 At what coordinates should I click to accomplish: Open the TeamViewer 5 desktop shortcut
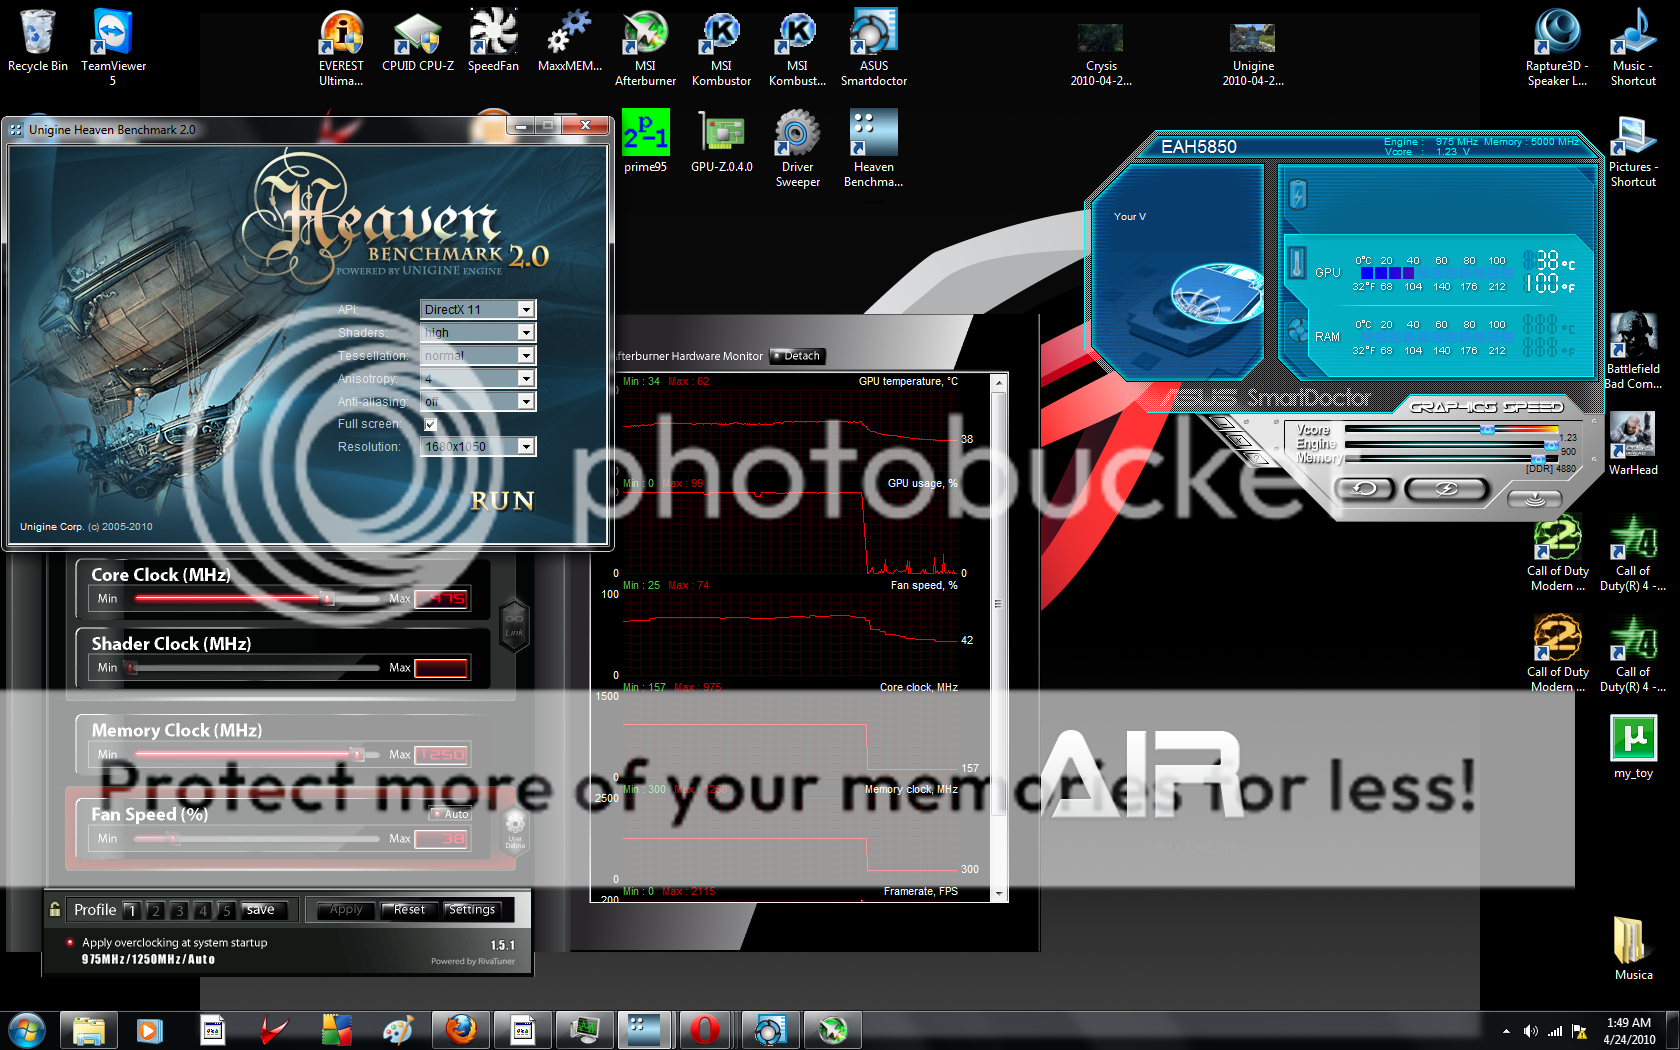pyautogui.click(x=113, y=48)
